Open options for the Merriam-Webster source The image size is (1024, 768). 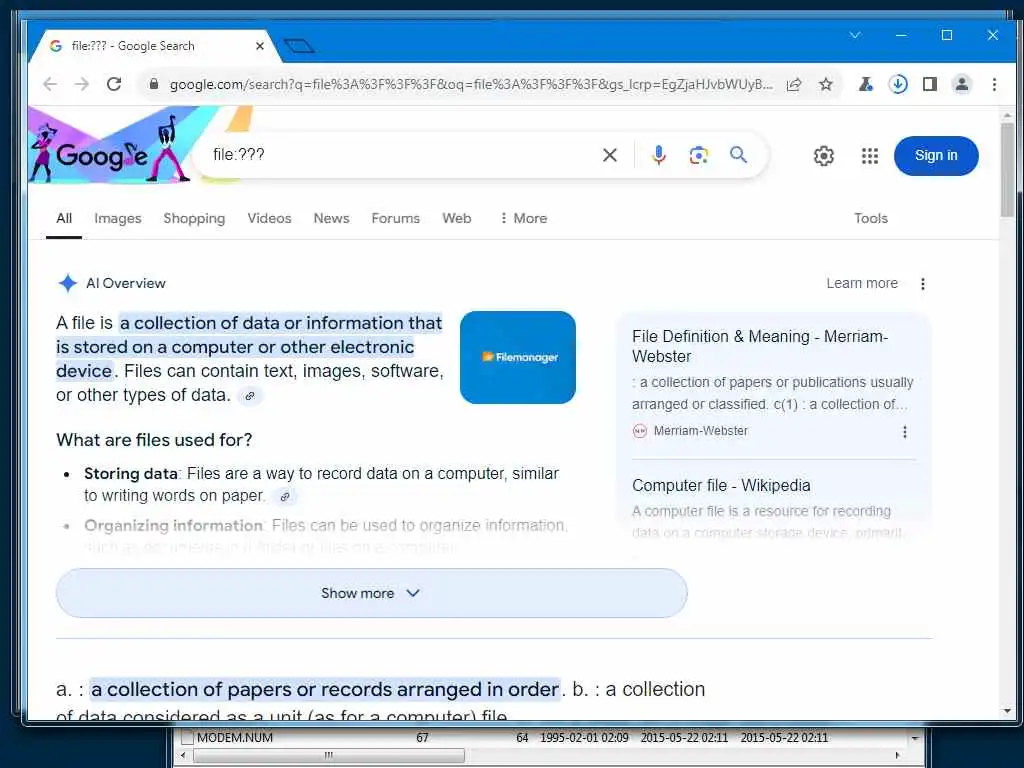(x=904, y=432)
